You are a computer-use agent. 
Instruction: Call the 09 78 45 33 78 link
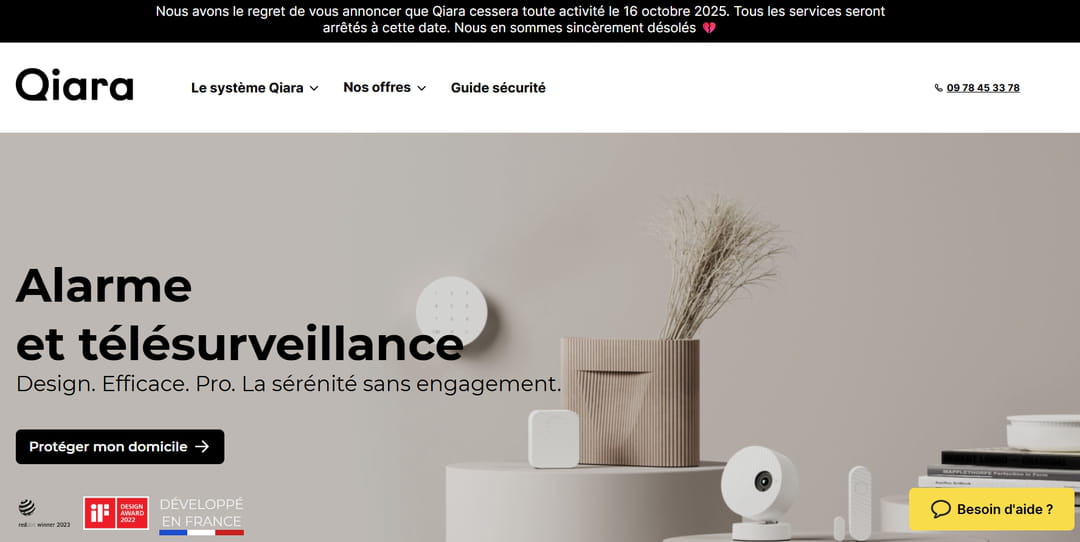[x=983, y=88]
